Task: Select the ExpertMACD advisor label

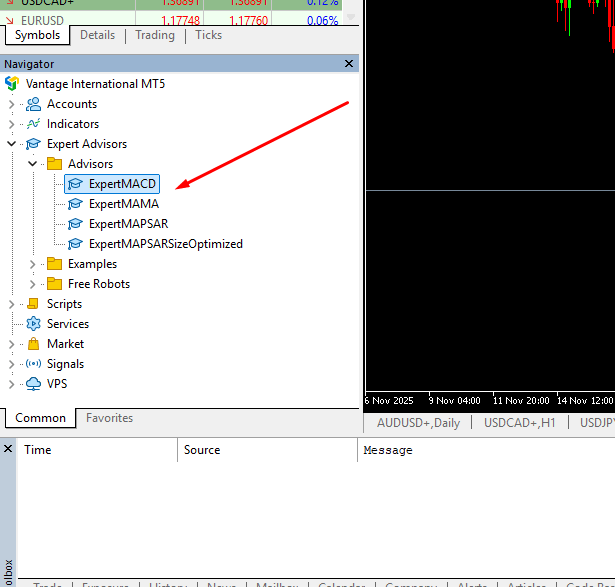Action: pyautogui.click(x=122, y=184)
